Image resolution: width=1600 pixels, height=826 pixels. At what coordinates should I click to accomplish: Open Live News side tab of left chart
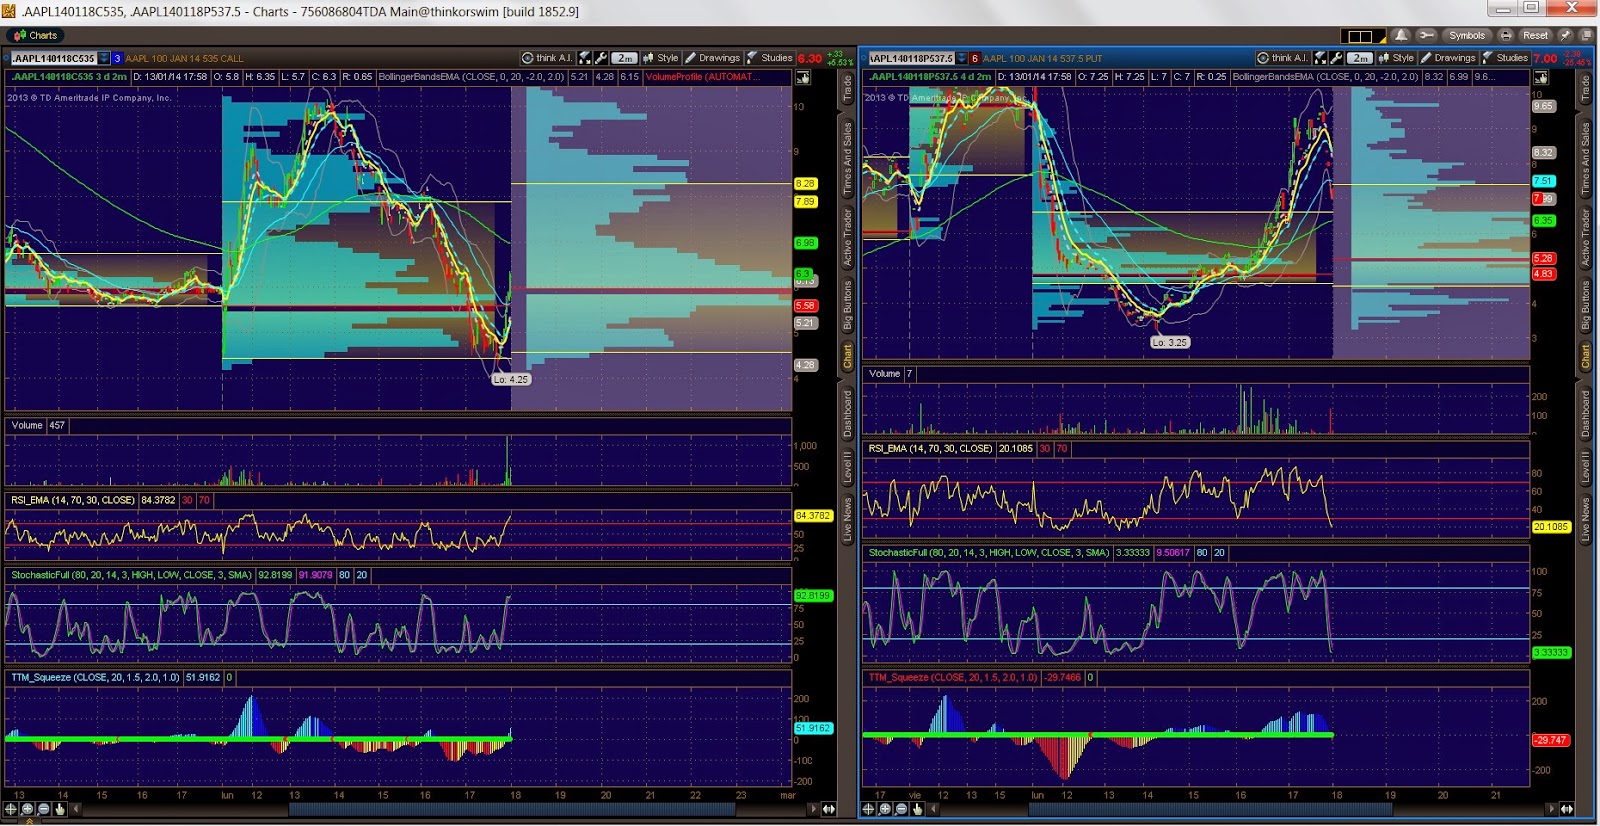tap(847, 520)
